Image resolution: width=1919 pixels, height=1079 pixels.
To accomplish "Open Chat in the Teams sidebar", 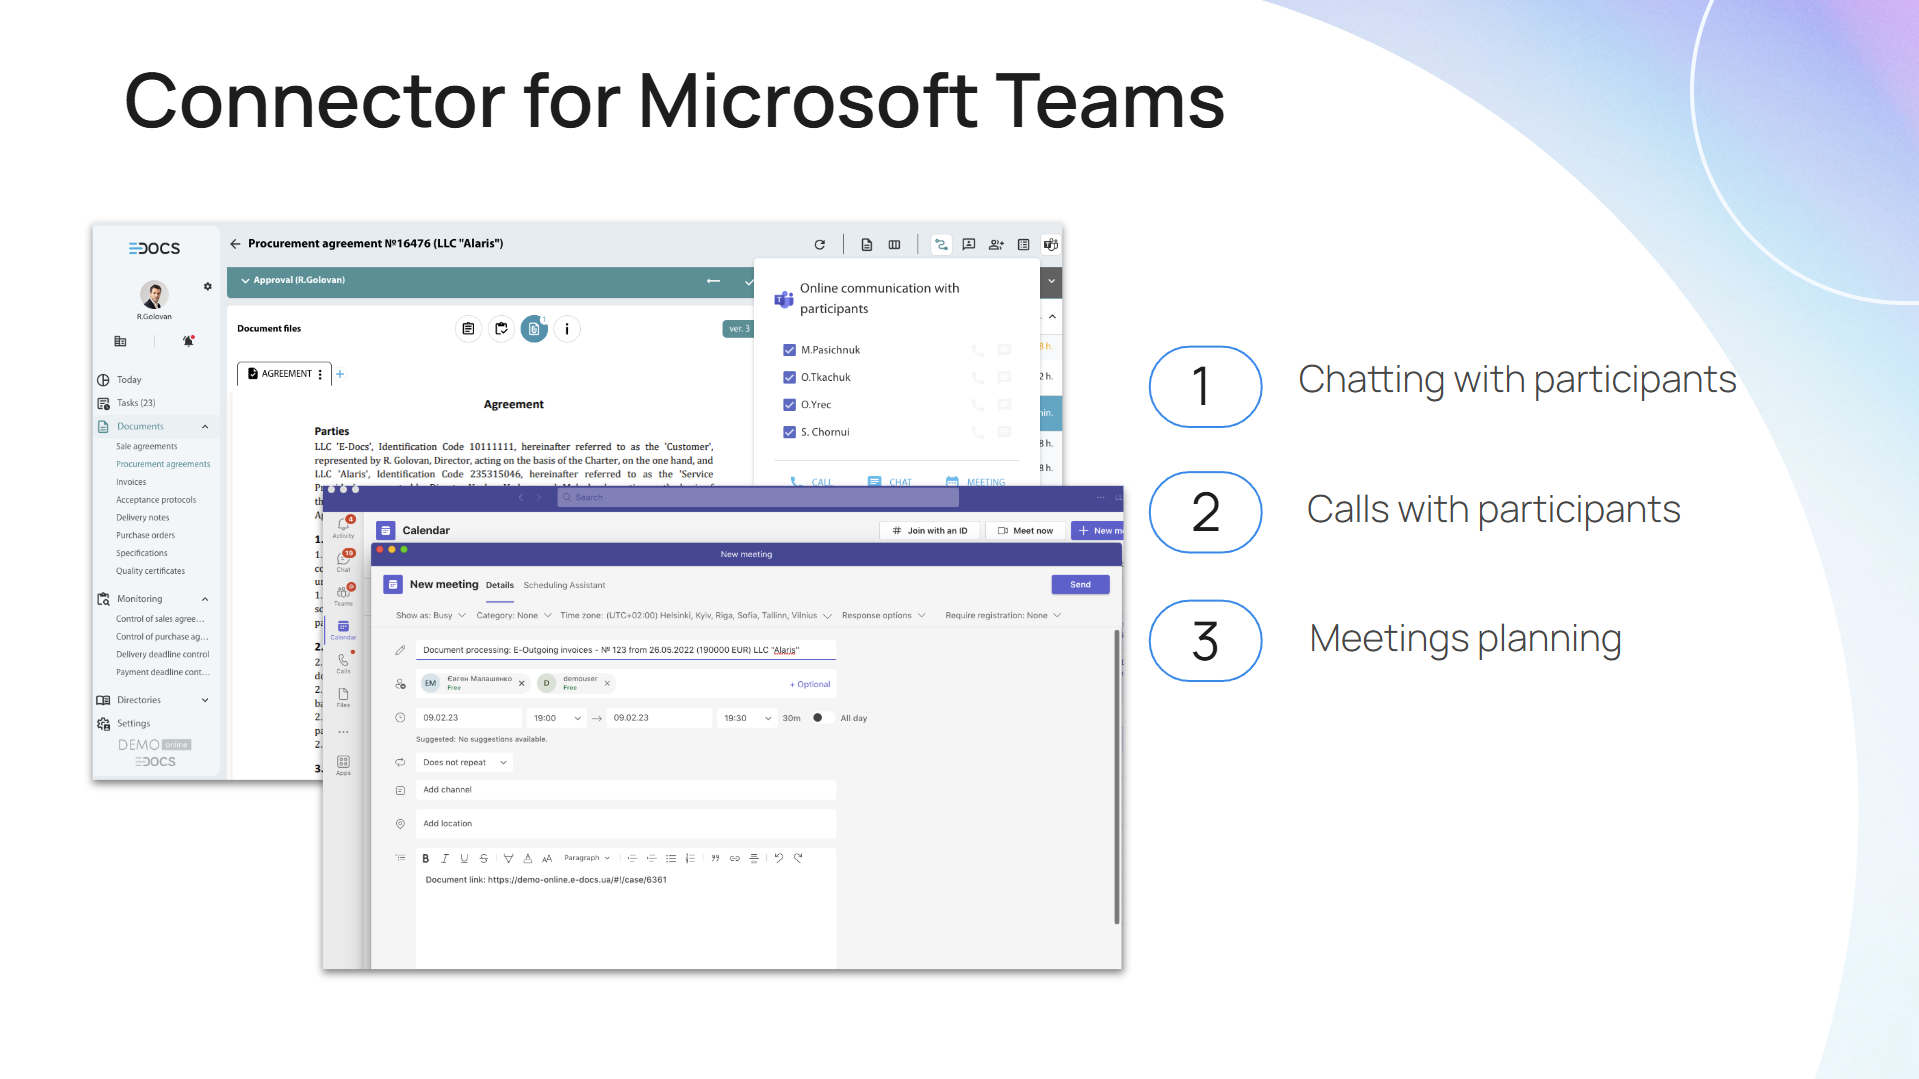I will pos(344,561).
